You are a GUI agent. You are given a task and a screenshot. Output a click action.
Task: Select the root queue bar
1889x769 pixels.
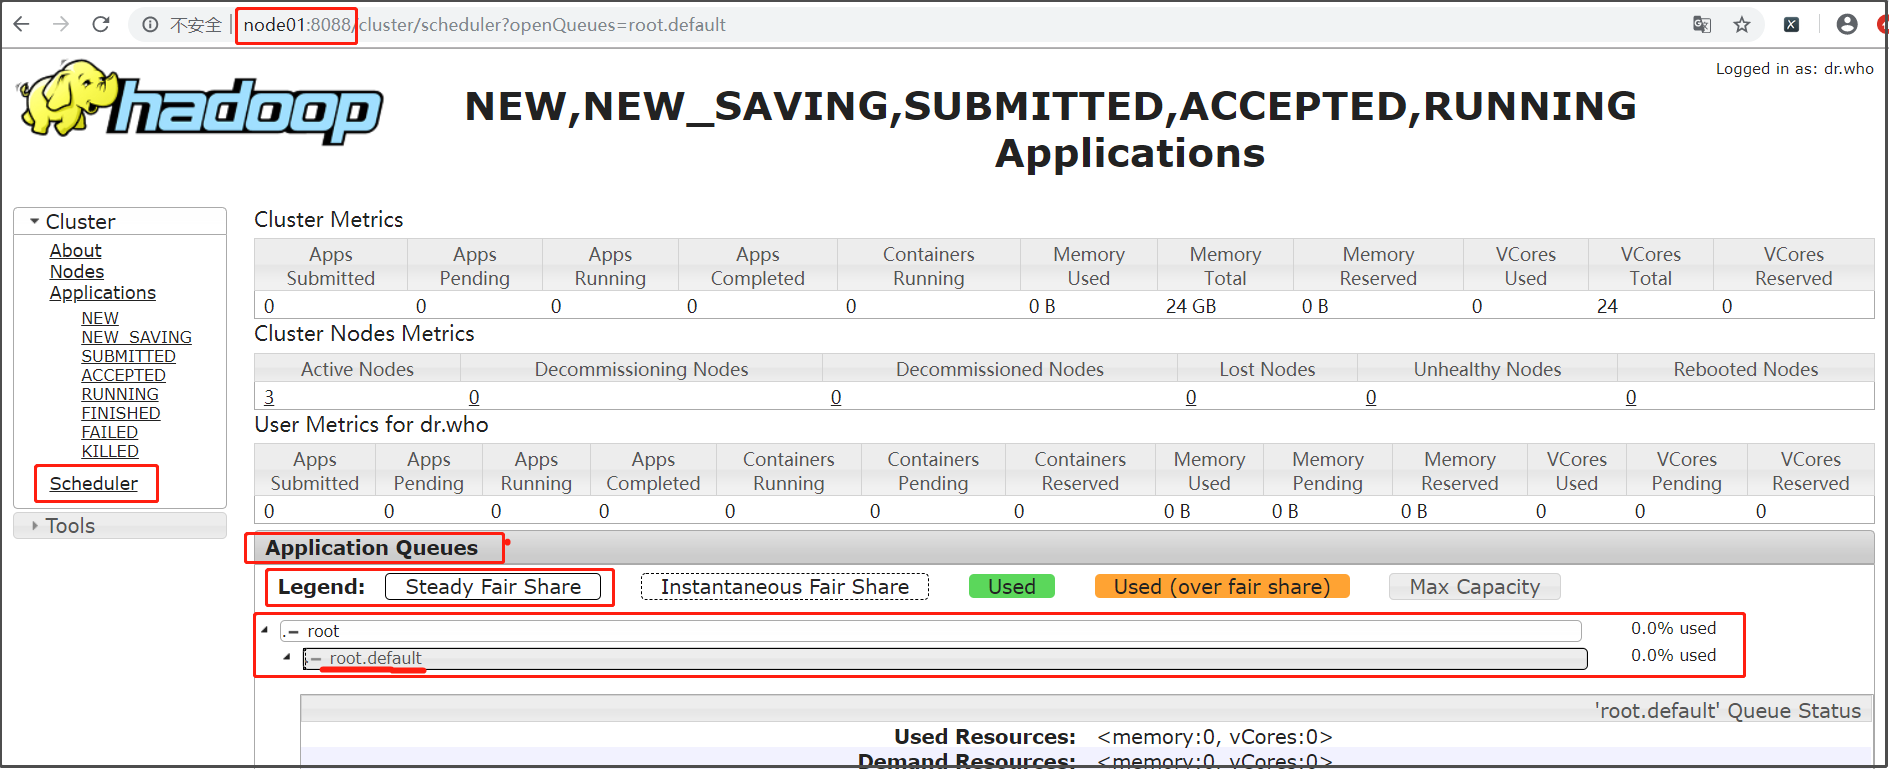(931, 631)
